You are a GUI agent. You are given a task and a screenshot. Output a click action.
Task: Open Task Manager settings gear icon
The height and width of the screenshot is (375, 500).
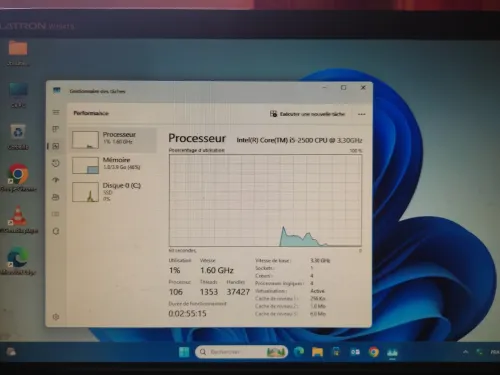(56, 317)
